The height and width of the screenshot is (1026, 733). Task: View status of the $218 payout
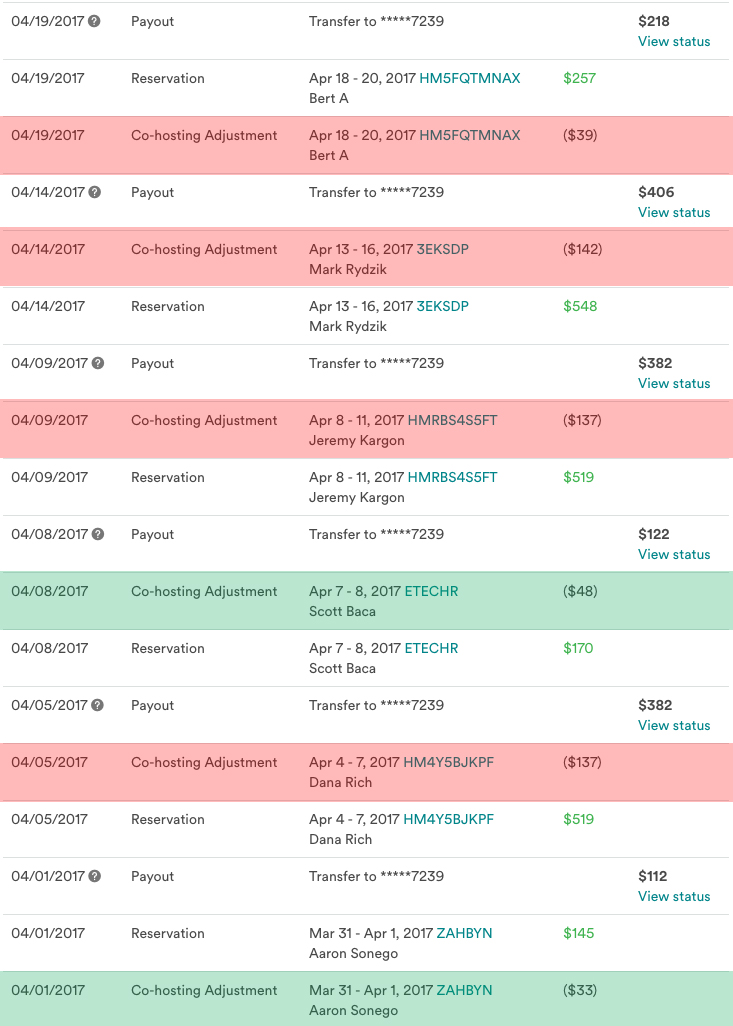click(x=674, y=41)
